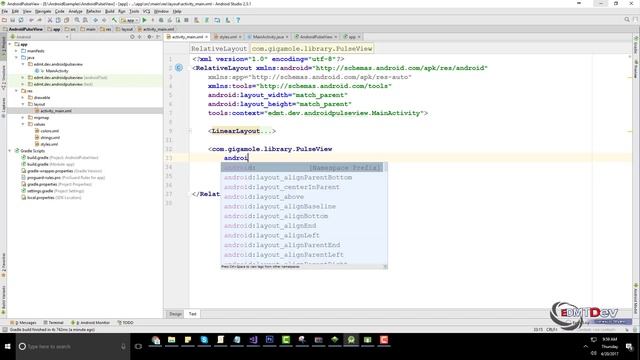Click the Windows Start button
The height and width of the screenshot is (360, 640).
click(7, 347)
